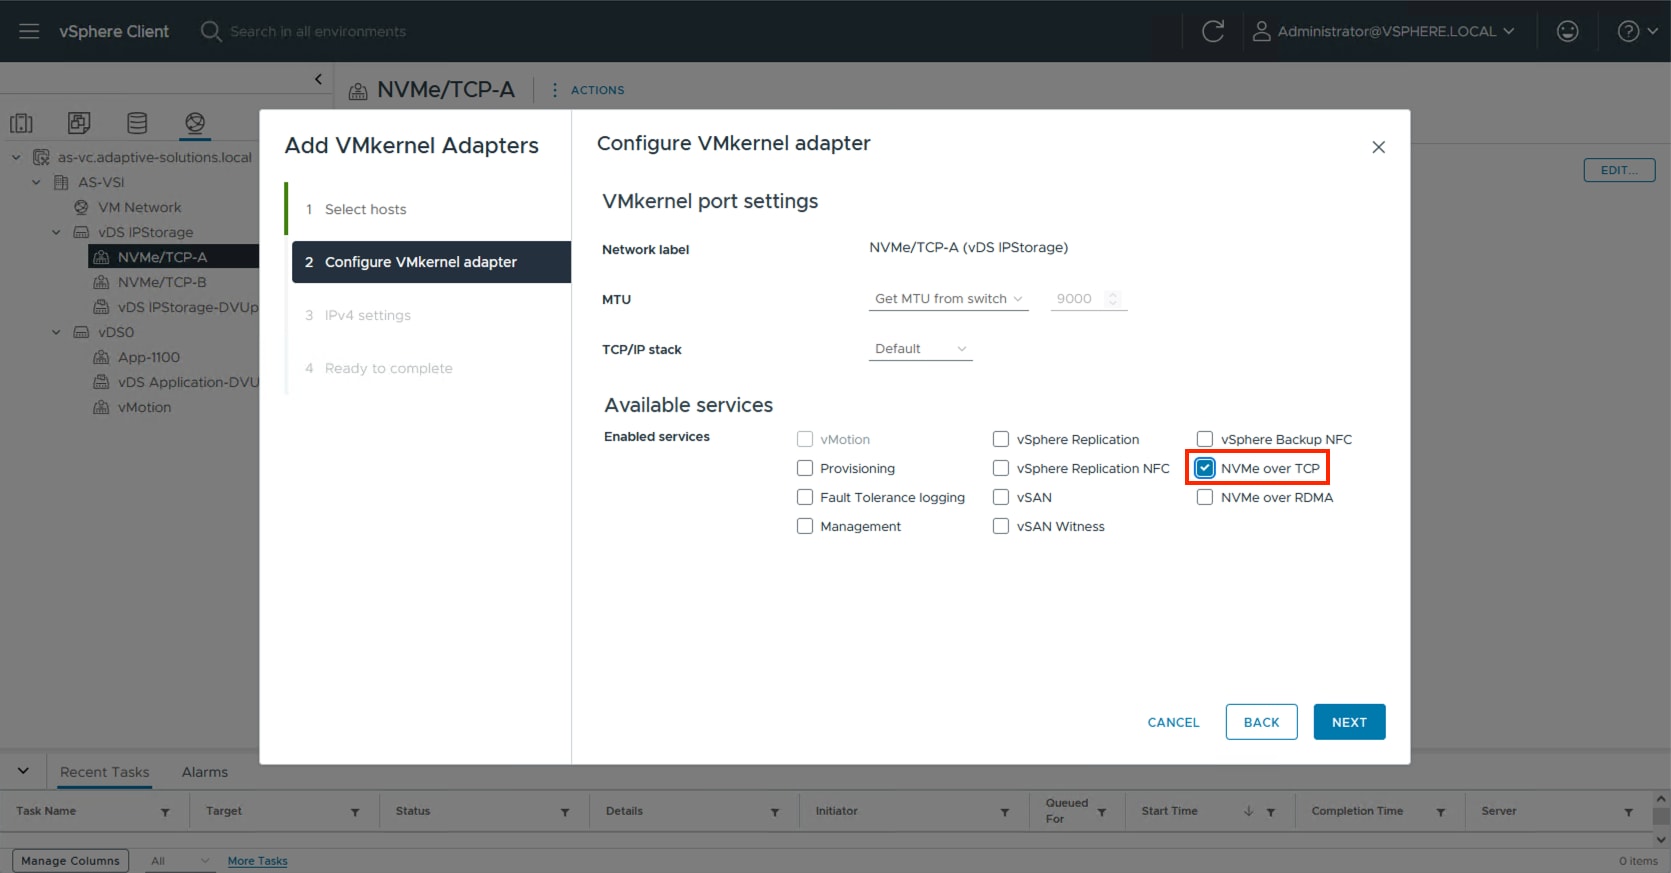The image size is (1671, 873).
Task: Filter the Server column
Action: (1629, 812)
